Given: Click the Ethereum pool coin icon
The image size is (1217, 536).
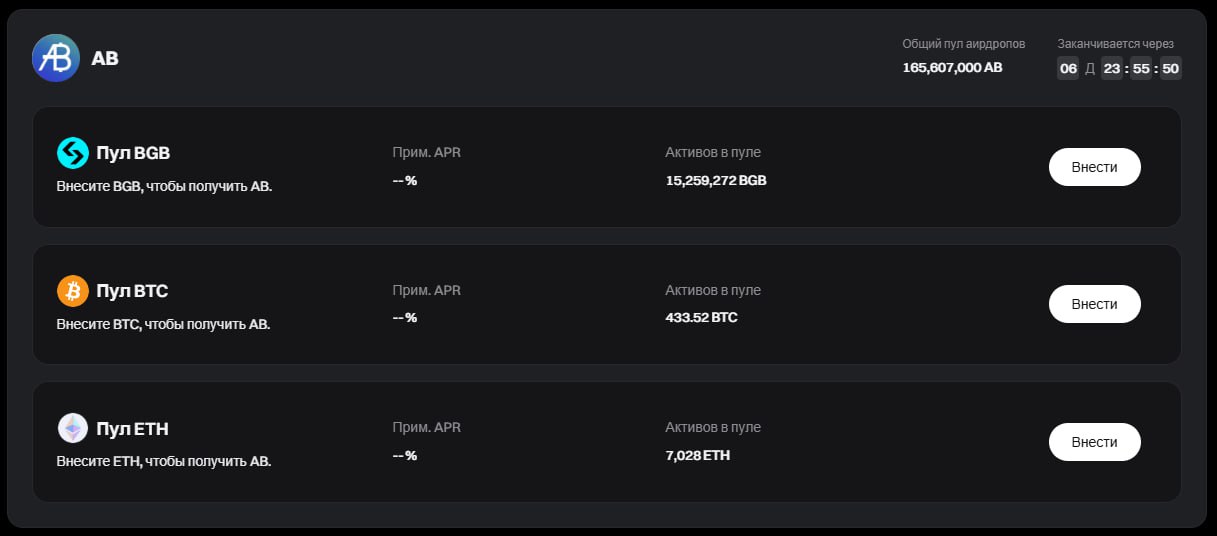Looking at the screenshot, I should (x=73, y=429).
